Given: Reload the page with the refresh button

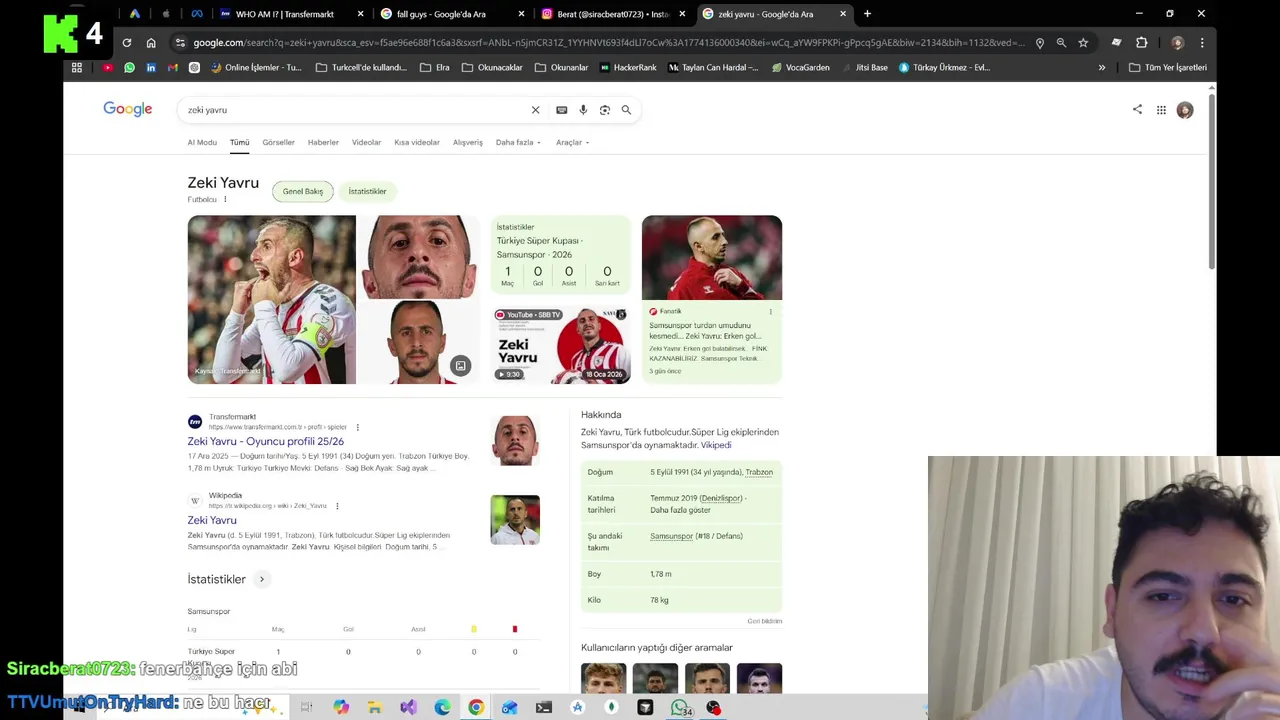Looking at the screenshot, I should tap(127, 43).
